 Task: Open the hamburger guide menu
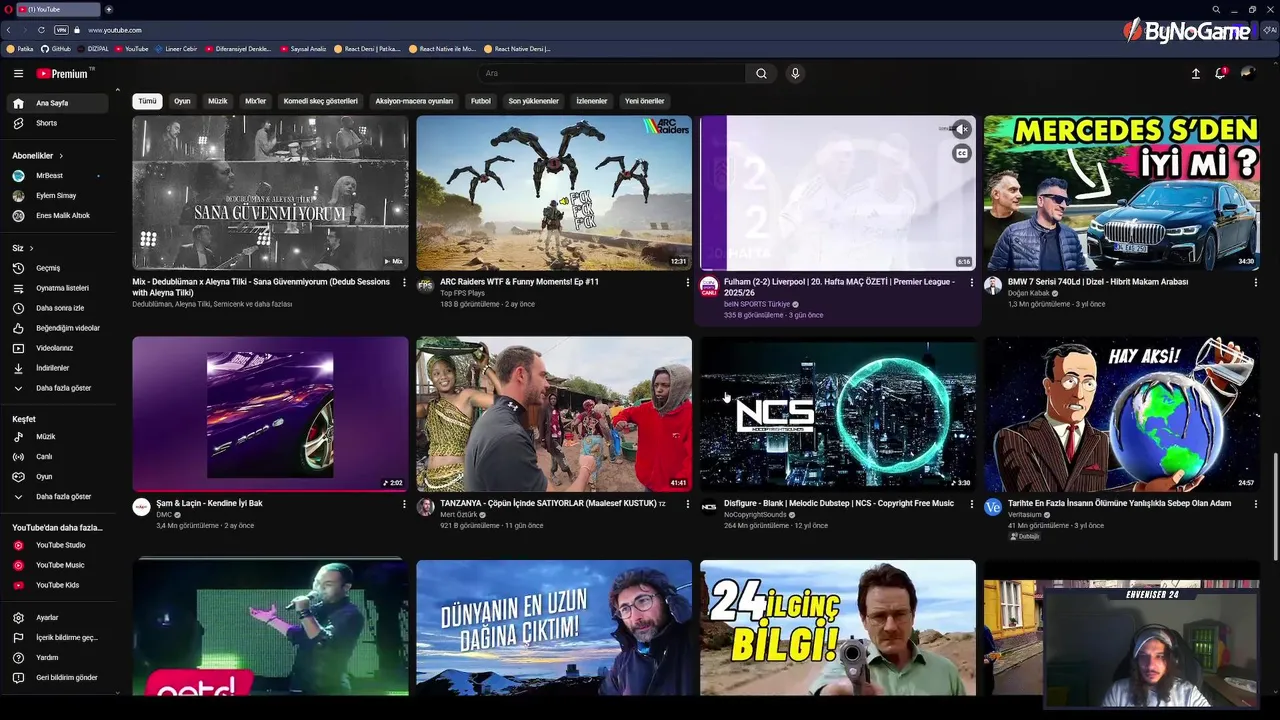pos(18,73)
